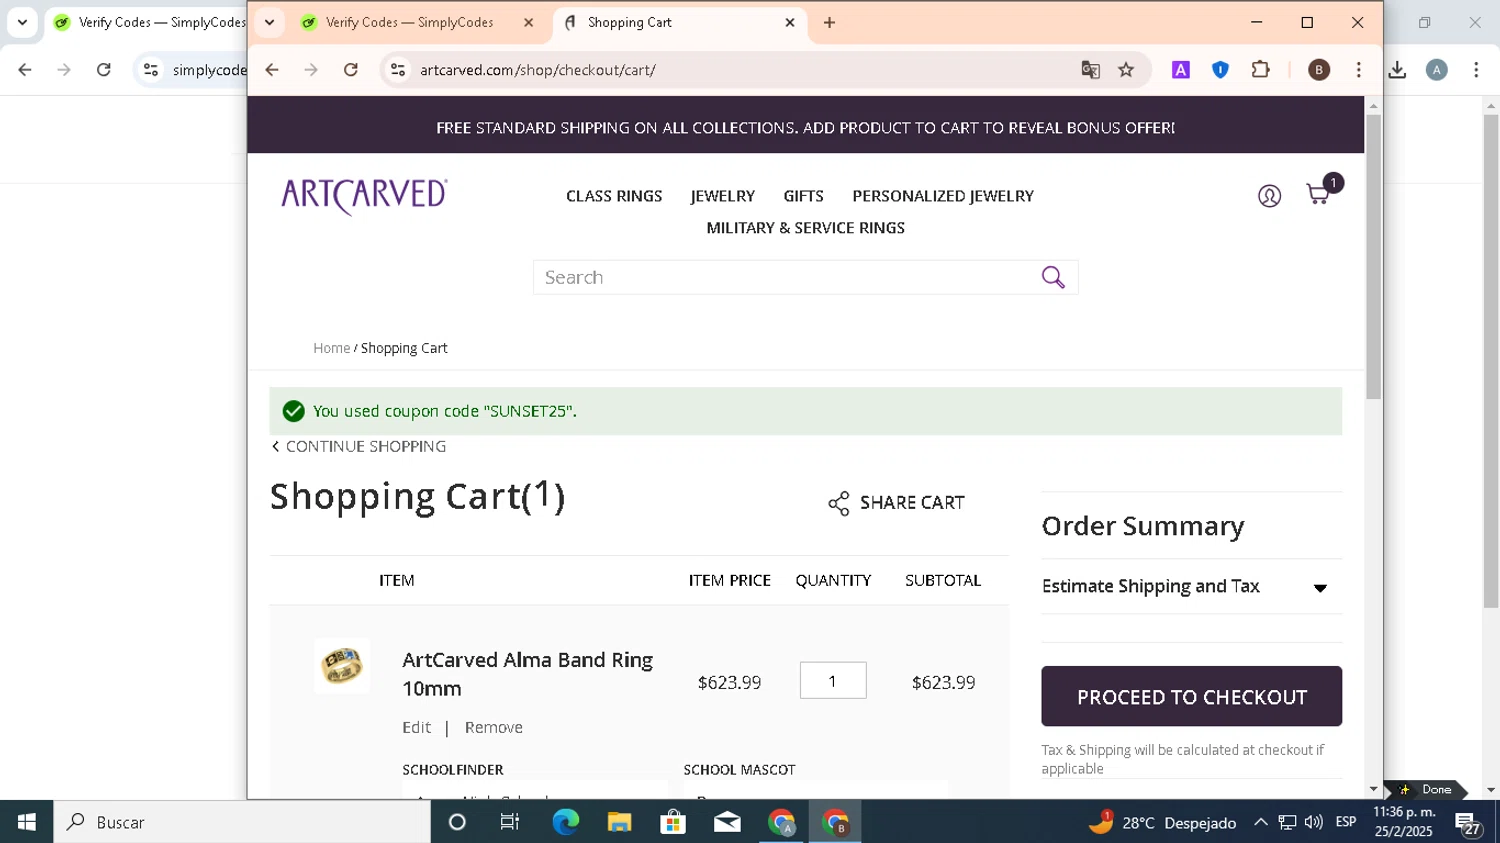The height and width of the screenshot is (843, 1500).
Task: Open Gifts menu
Action: (x=803, y=196)
